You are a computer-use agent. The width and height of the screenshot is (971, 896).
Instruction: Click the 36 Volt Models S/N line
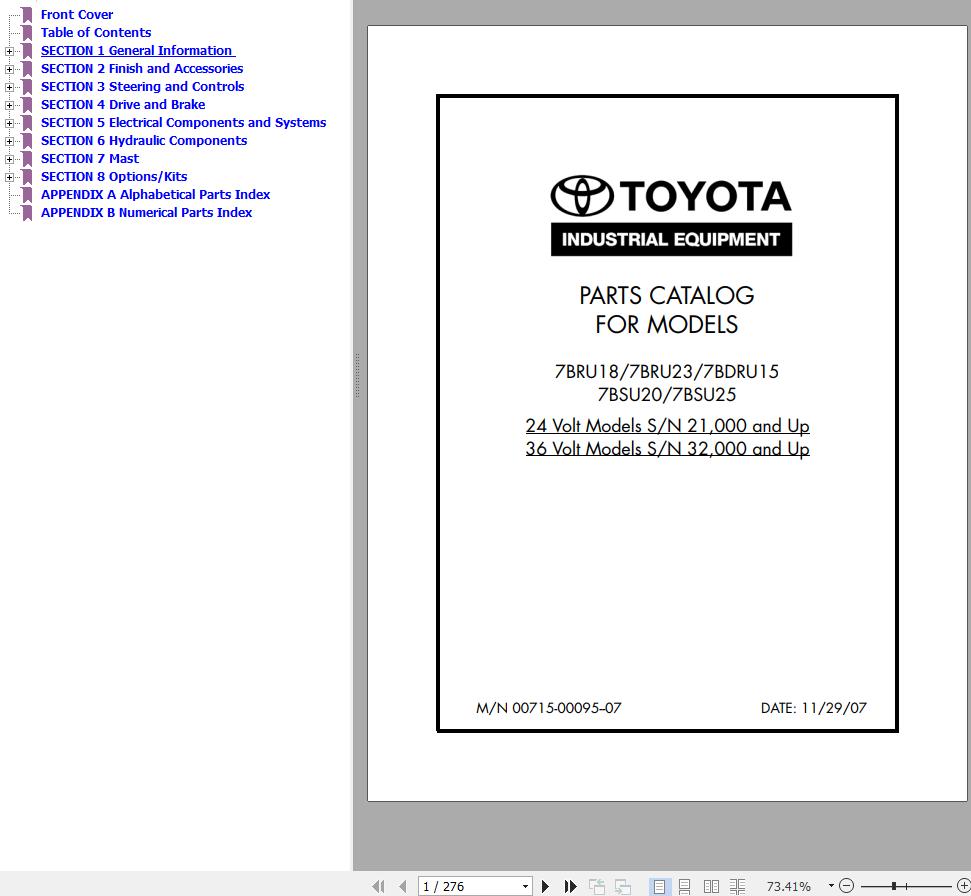pos(668,448)
